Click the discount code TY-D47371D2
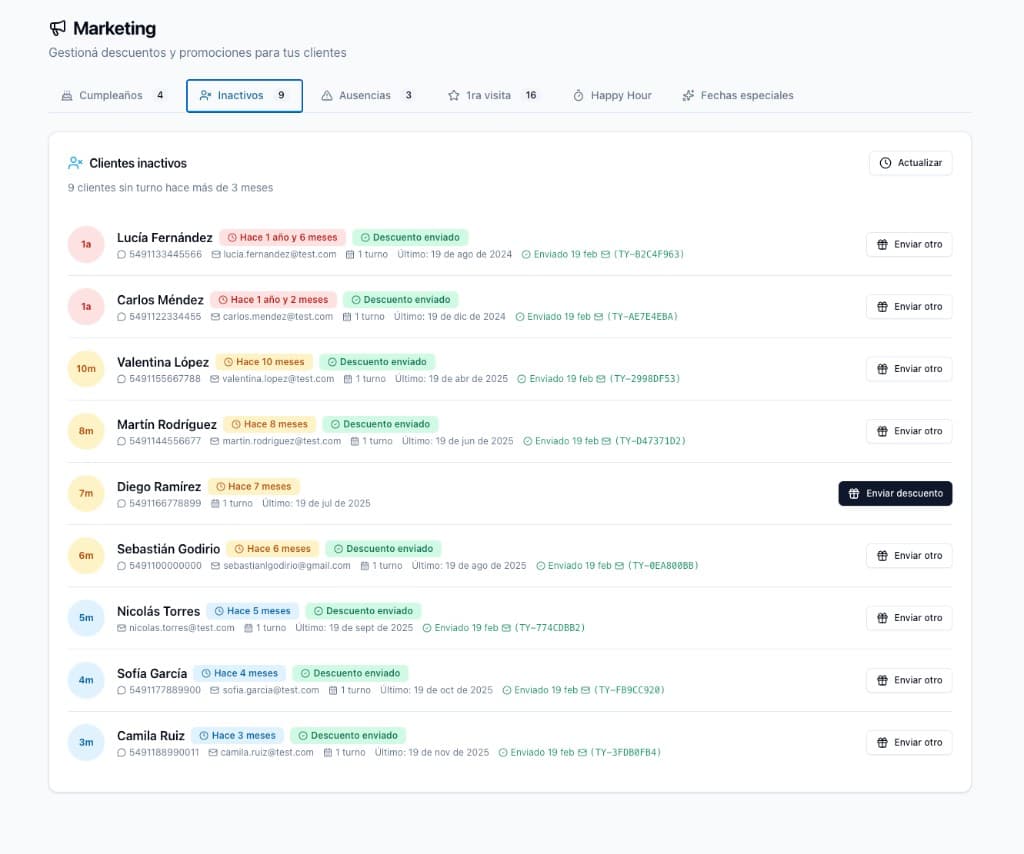The width and height of the screenshot is (1024, 854). click(x=650, y=441)
